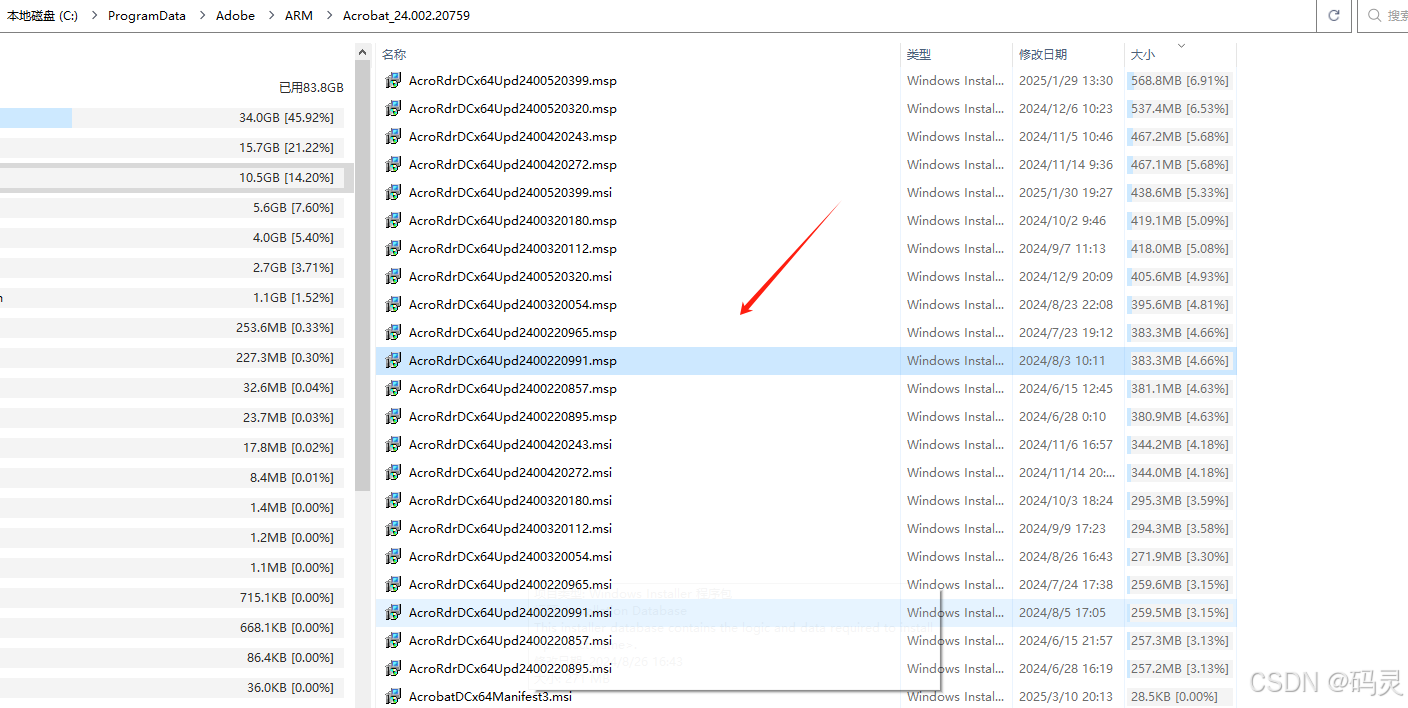
Task: Click installer icon of AcrobatDCx64Manifest3.msi
Action: click(394, 697)
